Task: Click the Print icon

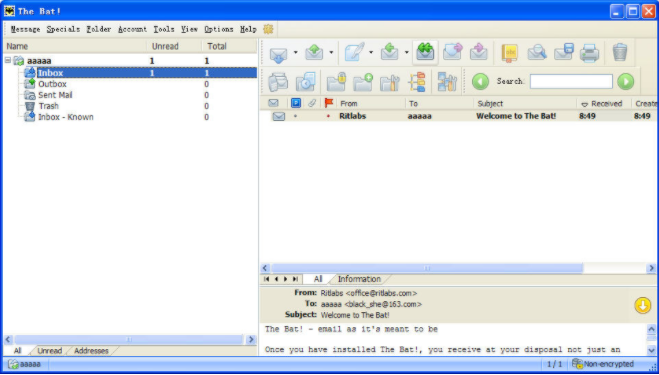Action: [x=589, y=53]
